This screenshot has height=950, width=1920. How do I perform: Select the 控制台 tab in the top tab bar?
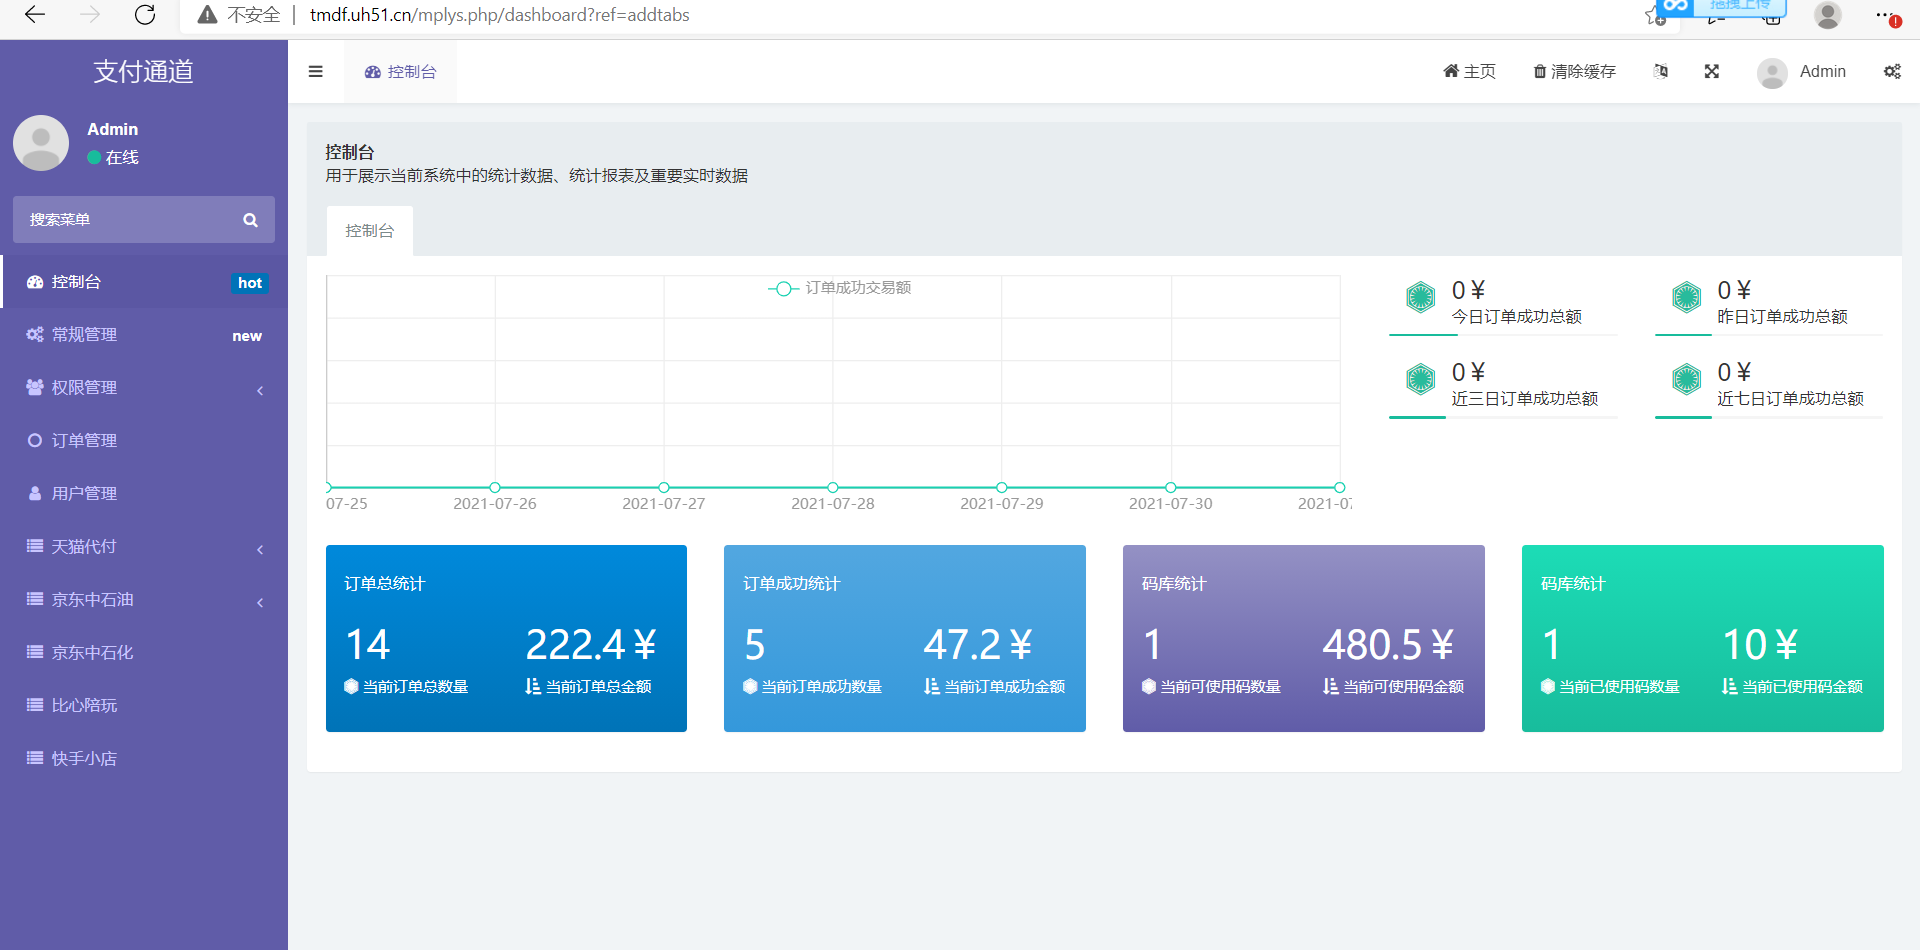[x=401, y=72]
